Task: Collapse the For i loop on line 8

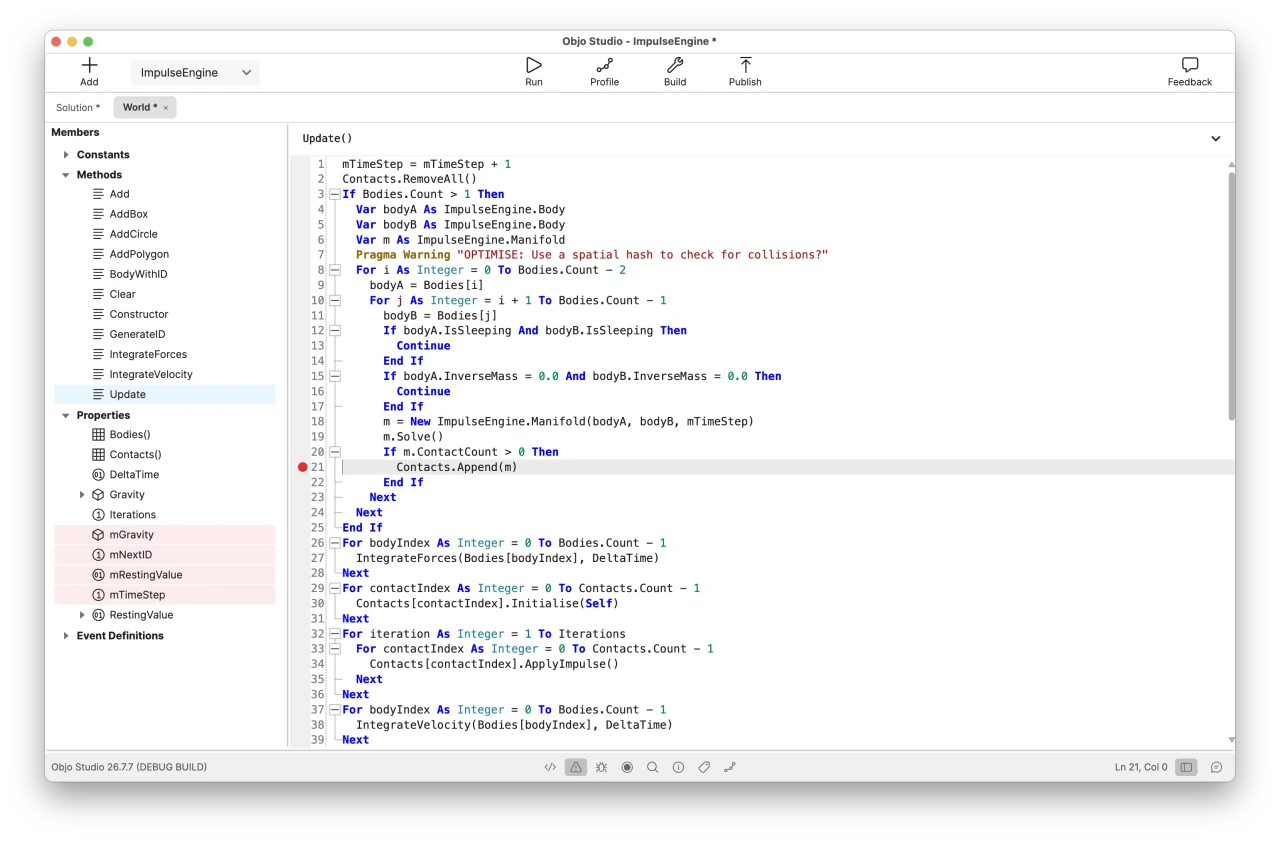Action: tap(334, 270)
